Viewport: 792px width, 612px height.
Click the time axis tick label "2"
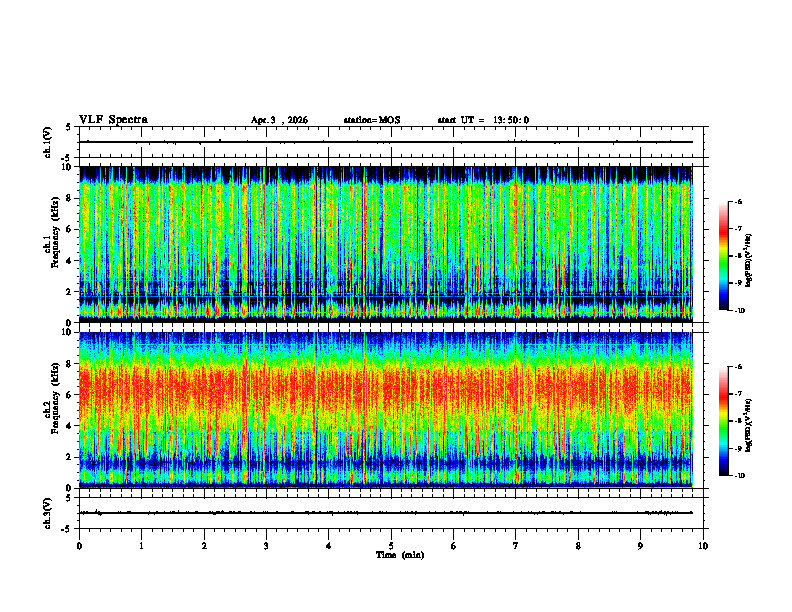[204, 546]
